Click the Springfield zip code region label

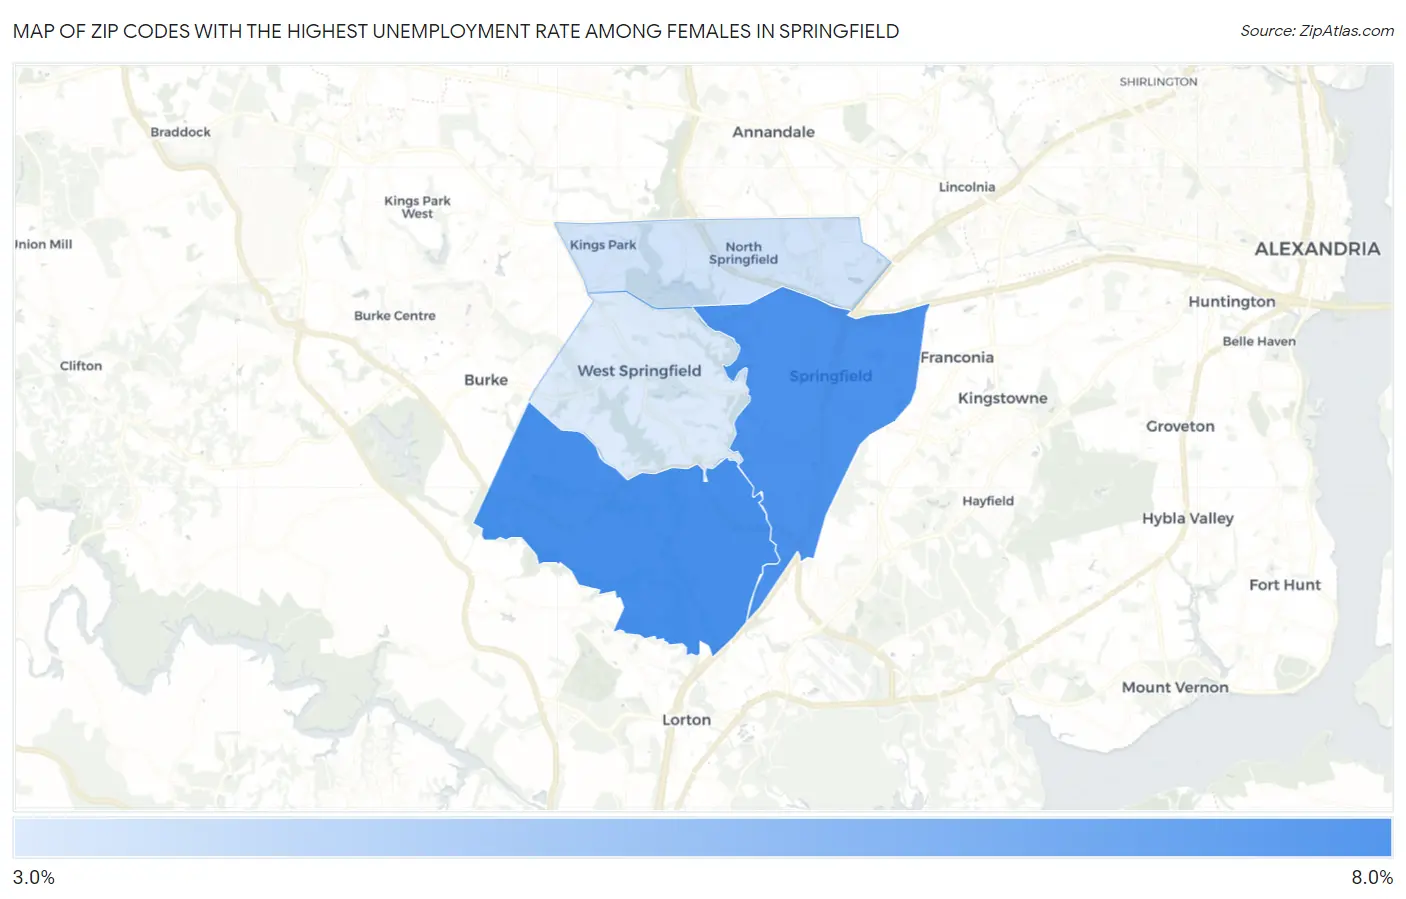(830, 376)
